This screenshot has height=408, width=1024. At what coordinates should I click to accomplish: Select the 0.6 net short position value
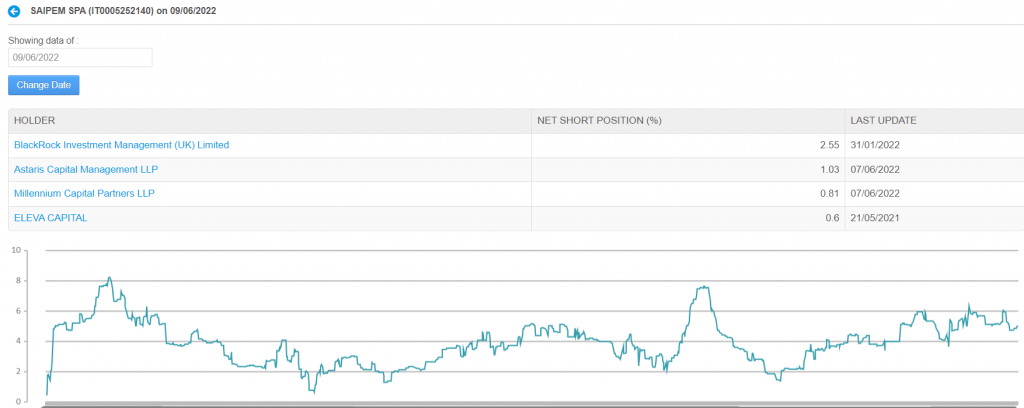tap(832, 218)
